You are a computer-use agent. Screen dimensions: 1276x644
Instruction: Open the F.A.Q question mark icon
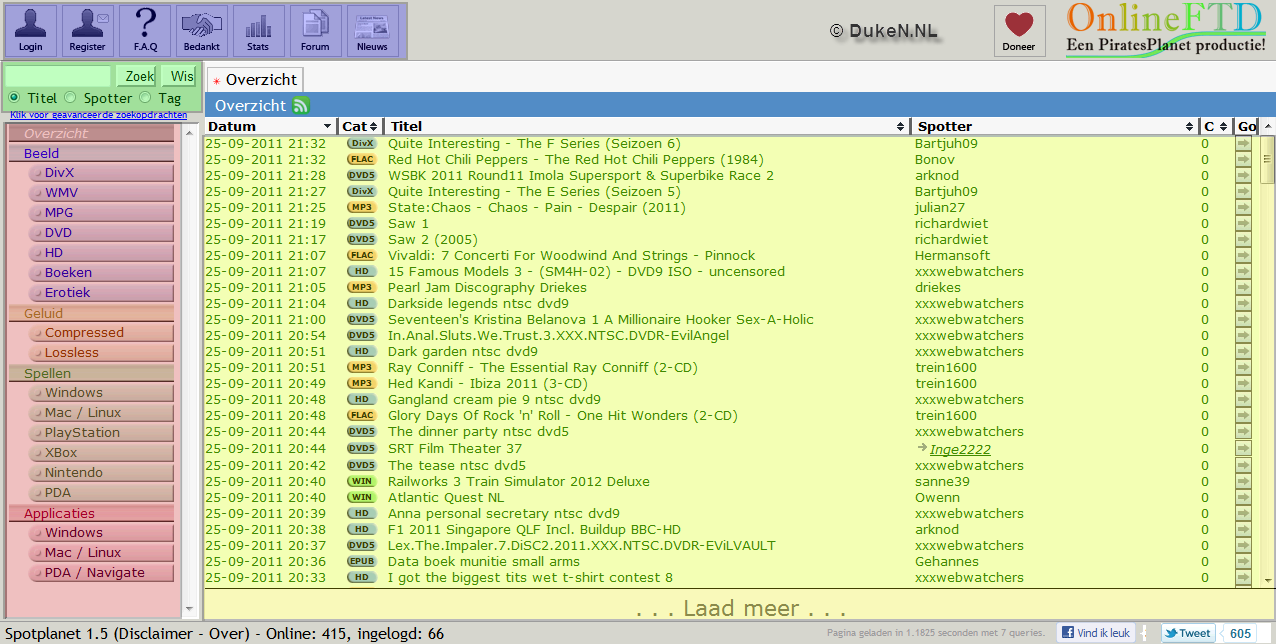(x=145, y=31)
